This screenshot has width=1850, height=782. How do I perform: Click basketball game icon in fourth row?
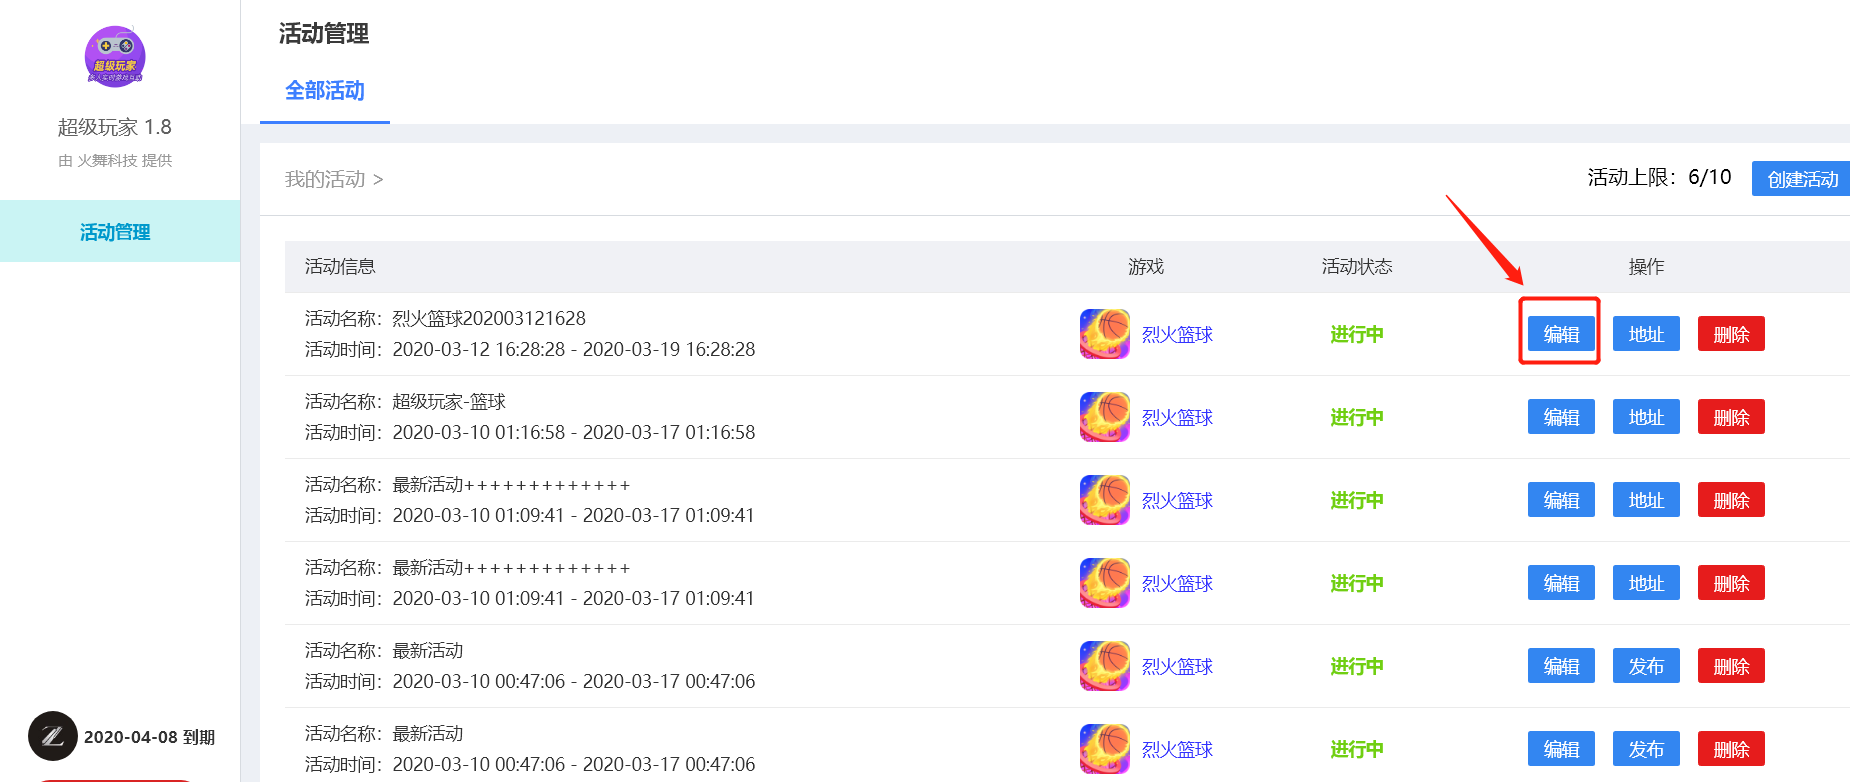tap(1104, 583)
